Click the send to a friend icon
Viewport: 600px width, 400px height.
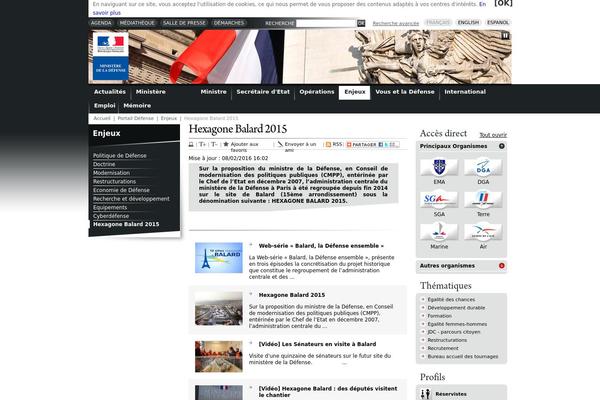tap(280, 144)
